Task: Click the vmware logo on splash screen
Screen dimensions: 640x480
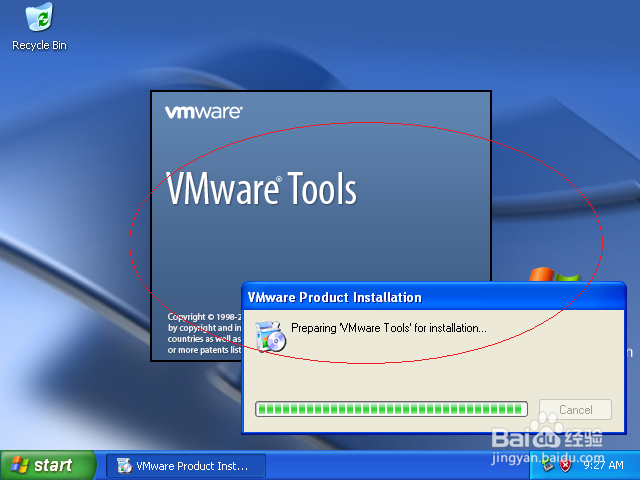Action: pyautogui.click(x=204, y=112)
